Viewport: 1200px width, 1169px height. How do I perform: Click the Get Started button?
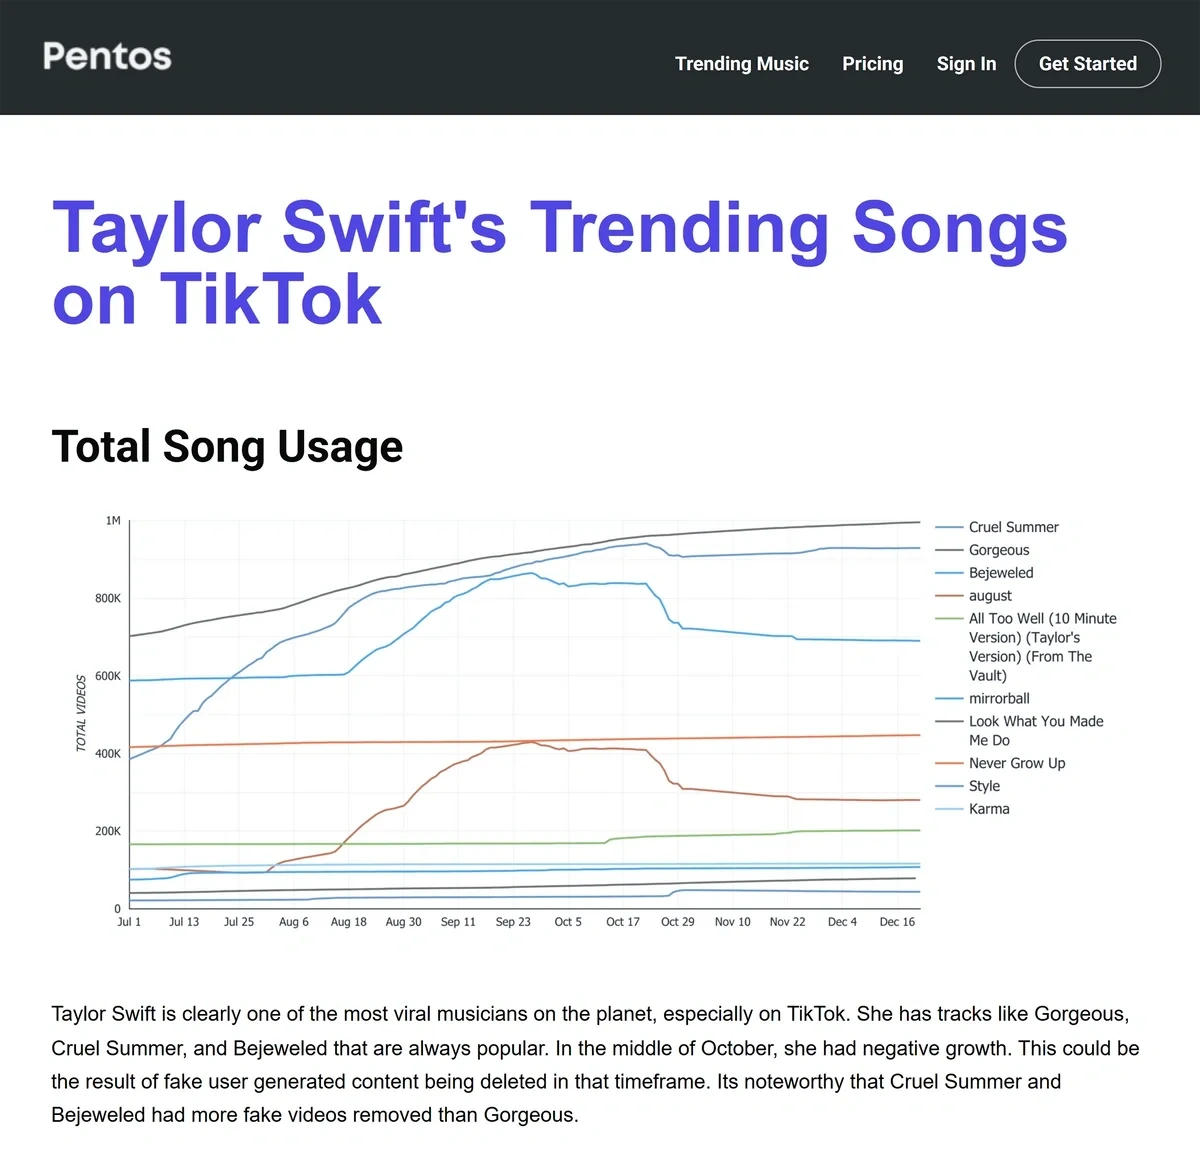coord(1087,63)
